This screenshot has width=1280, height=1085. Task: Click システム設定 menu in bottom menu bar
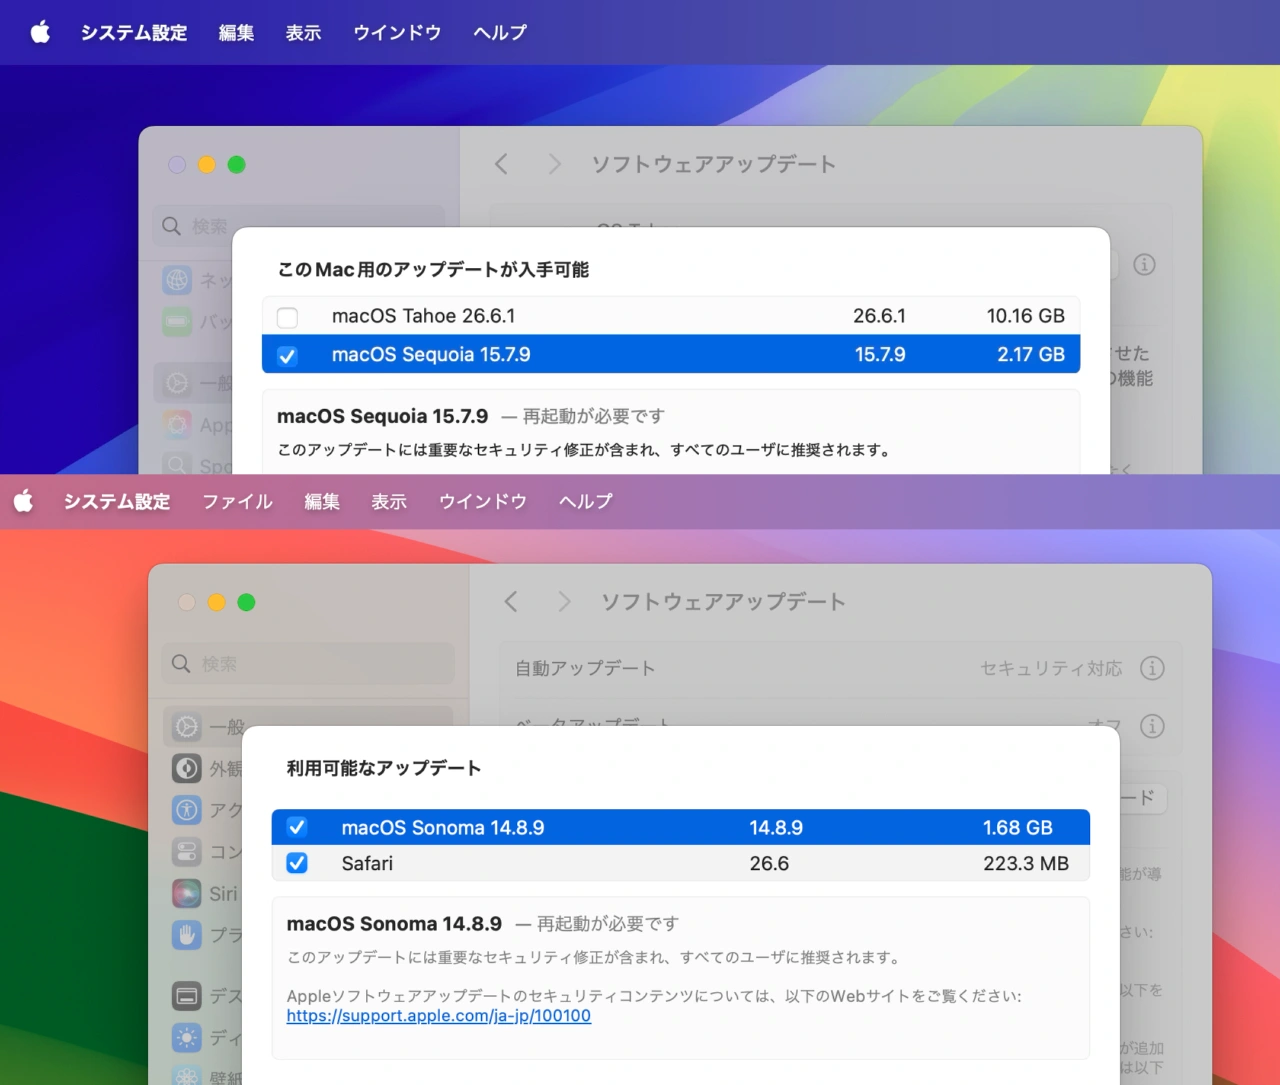coord(117,501)
